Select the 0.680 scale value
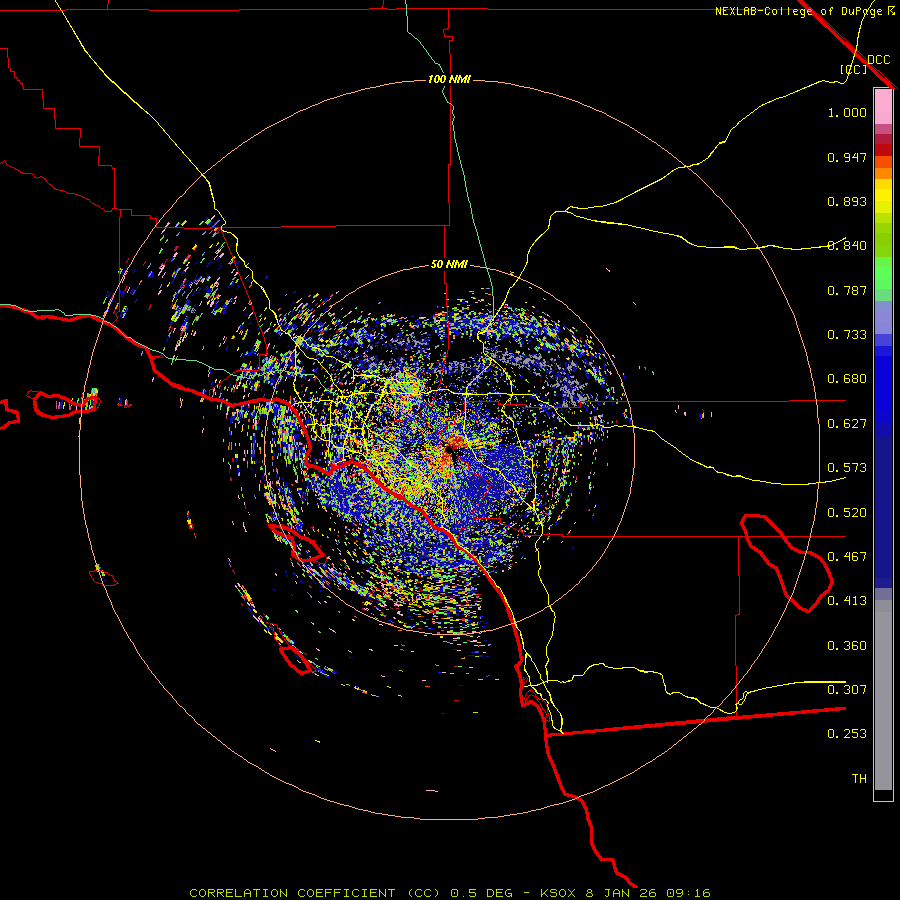Viewport: 900px width, 900px height. tap(847, 379)
